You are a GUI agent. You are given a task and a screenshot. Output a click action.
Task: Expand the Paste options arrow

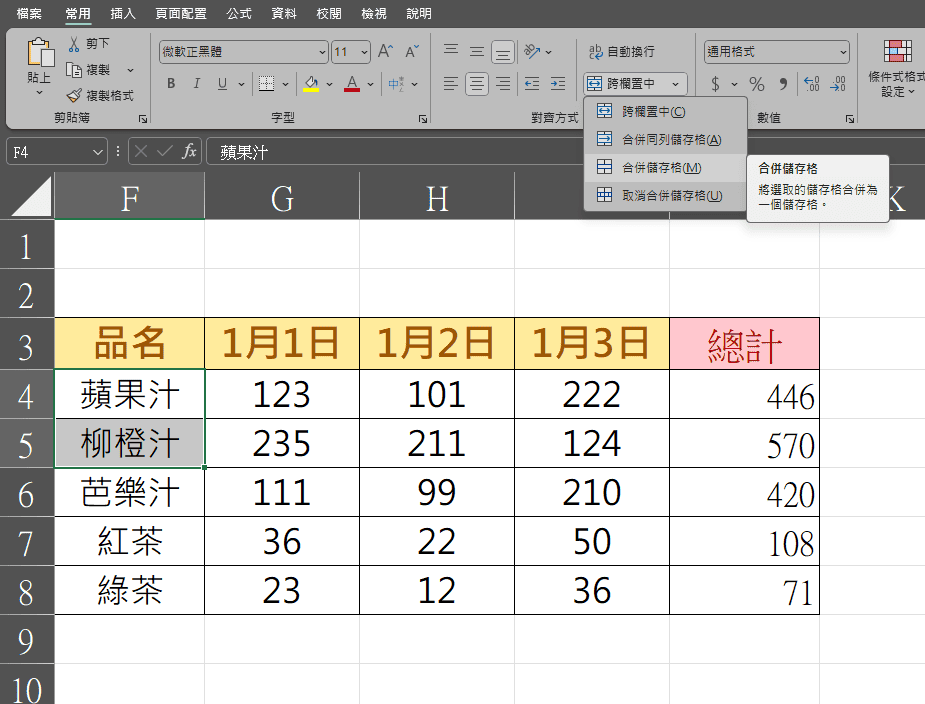(40, 93)
